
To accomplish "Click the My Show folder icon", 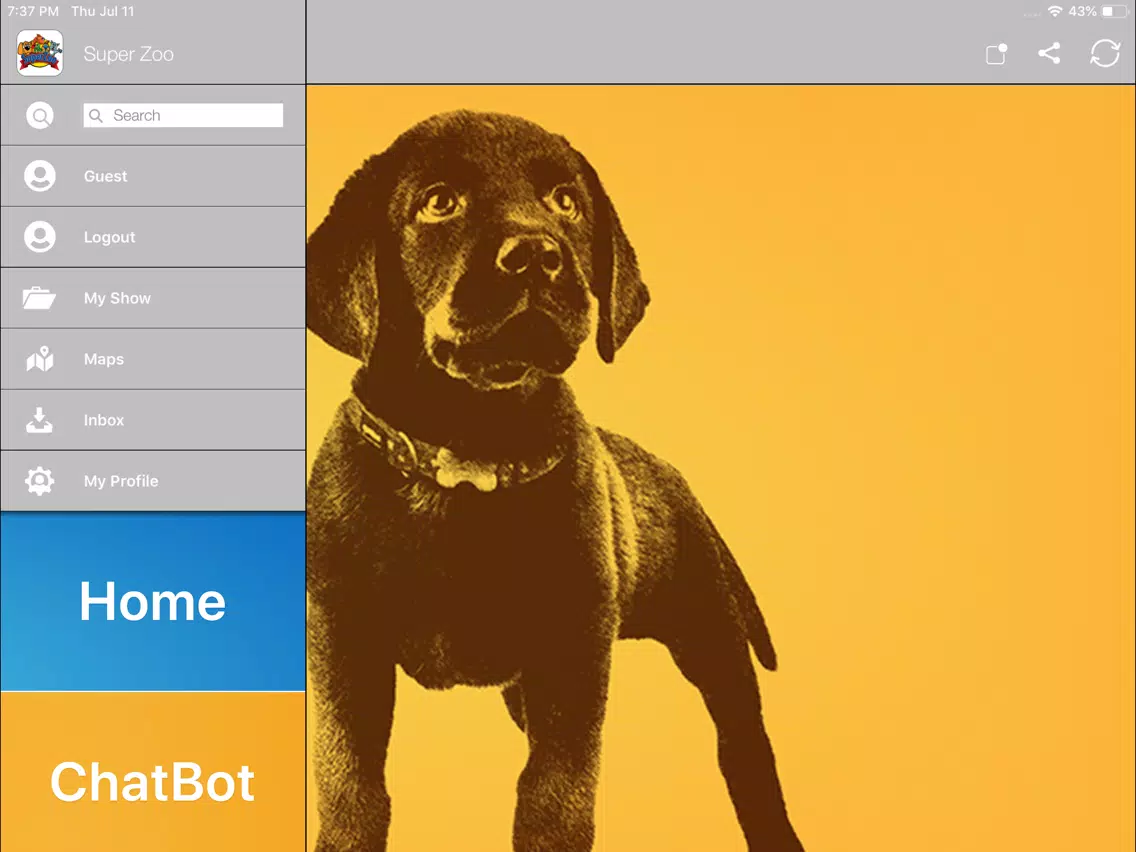I will point(39,298).
